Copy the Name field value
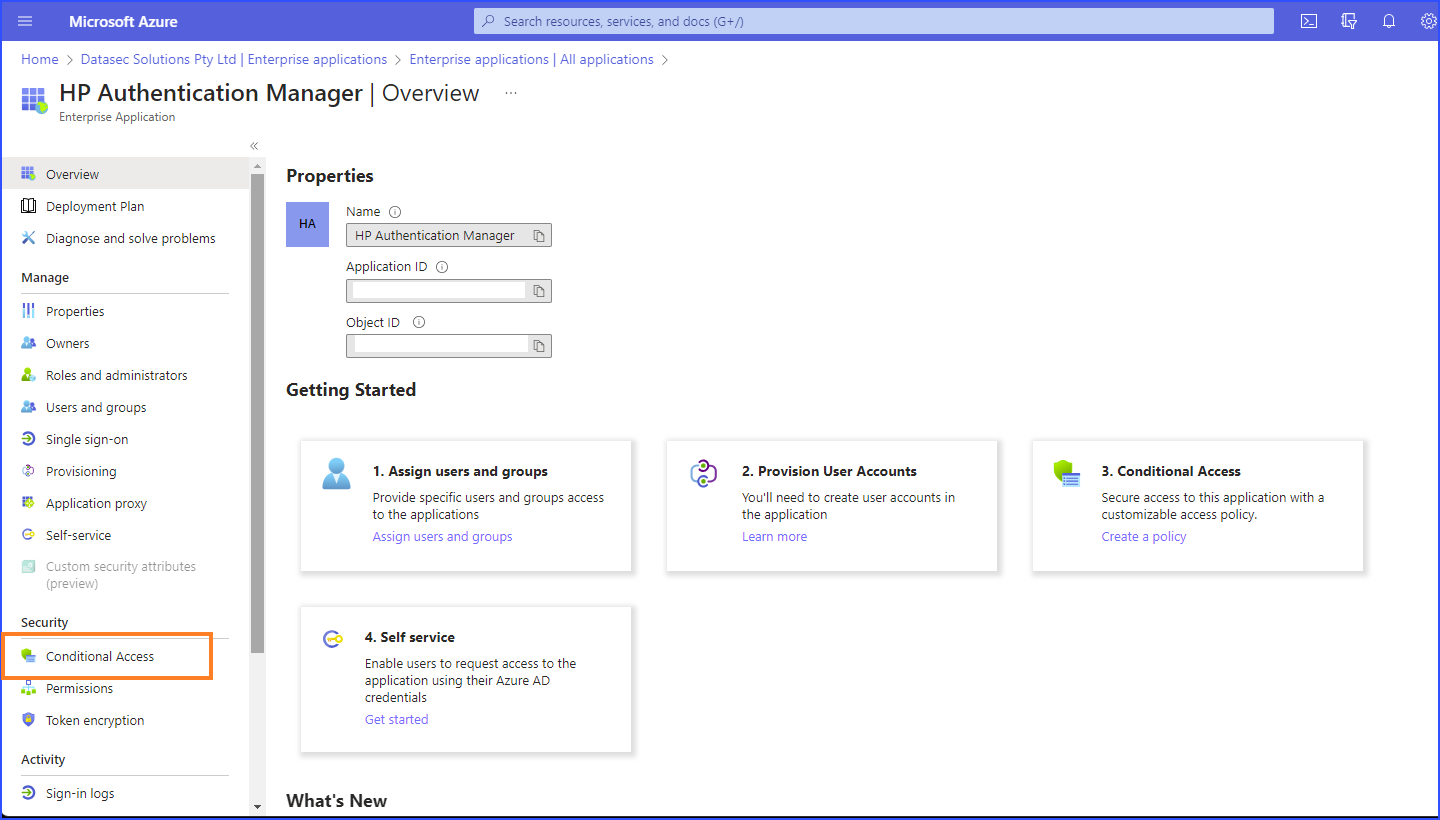The height and width of the screenshot is (820, 1440). [538, 236]
